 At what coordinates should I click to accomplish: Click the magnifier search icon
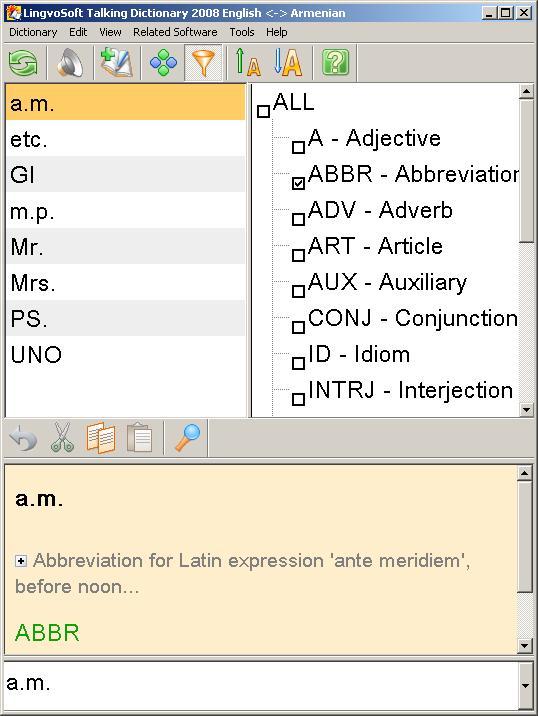[187, 438]
